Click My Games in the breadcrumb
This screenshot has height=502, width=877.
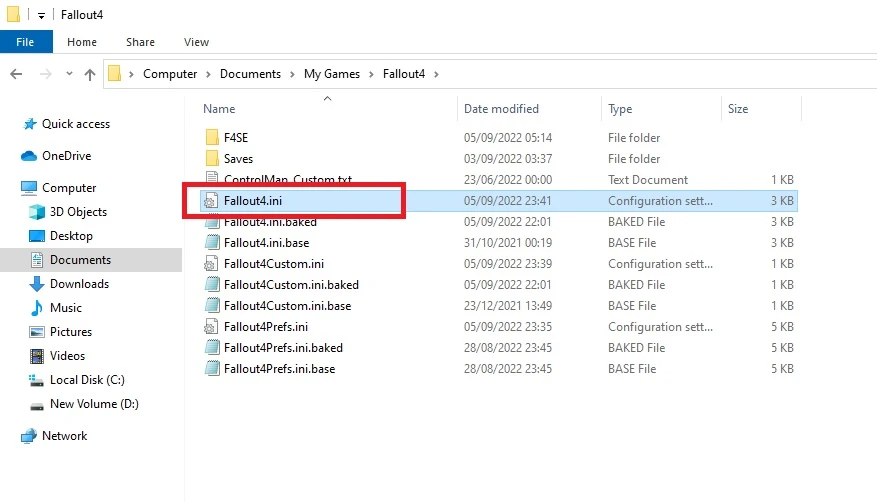[332, 74]
